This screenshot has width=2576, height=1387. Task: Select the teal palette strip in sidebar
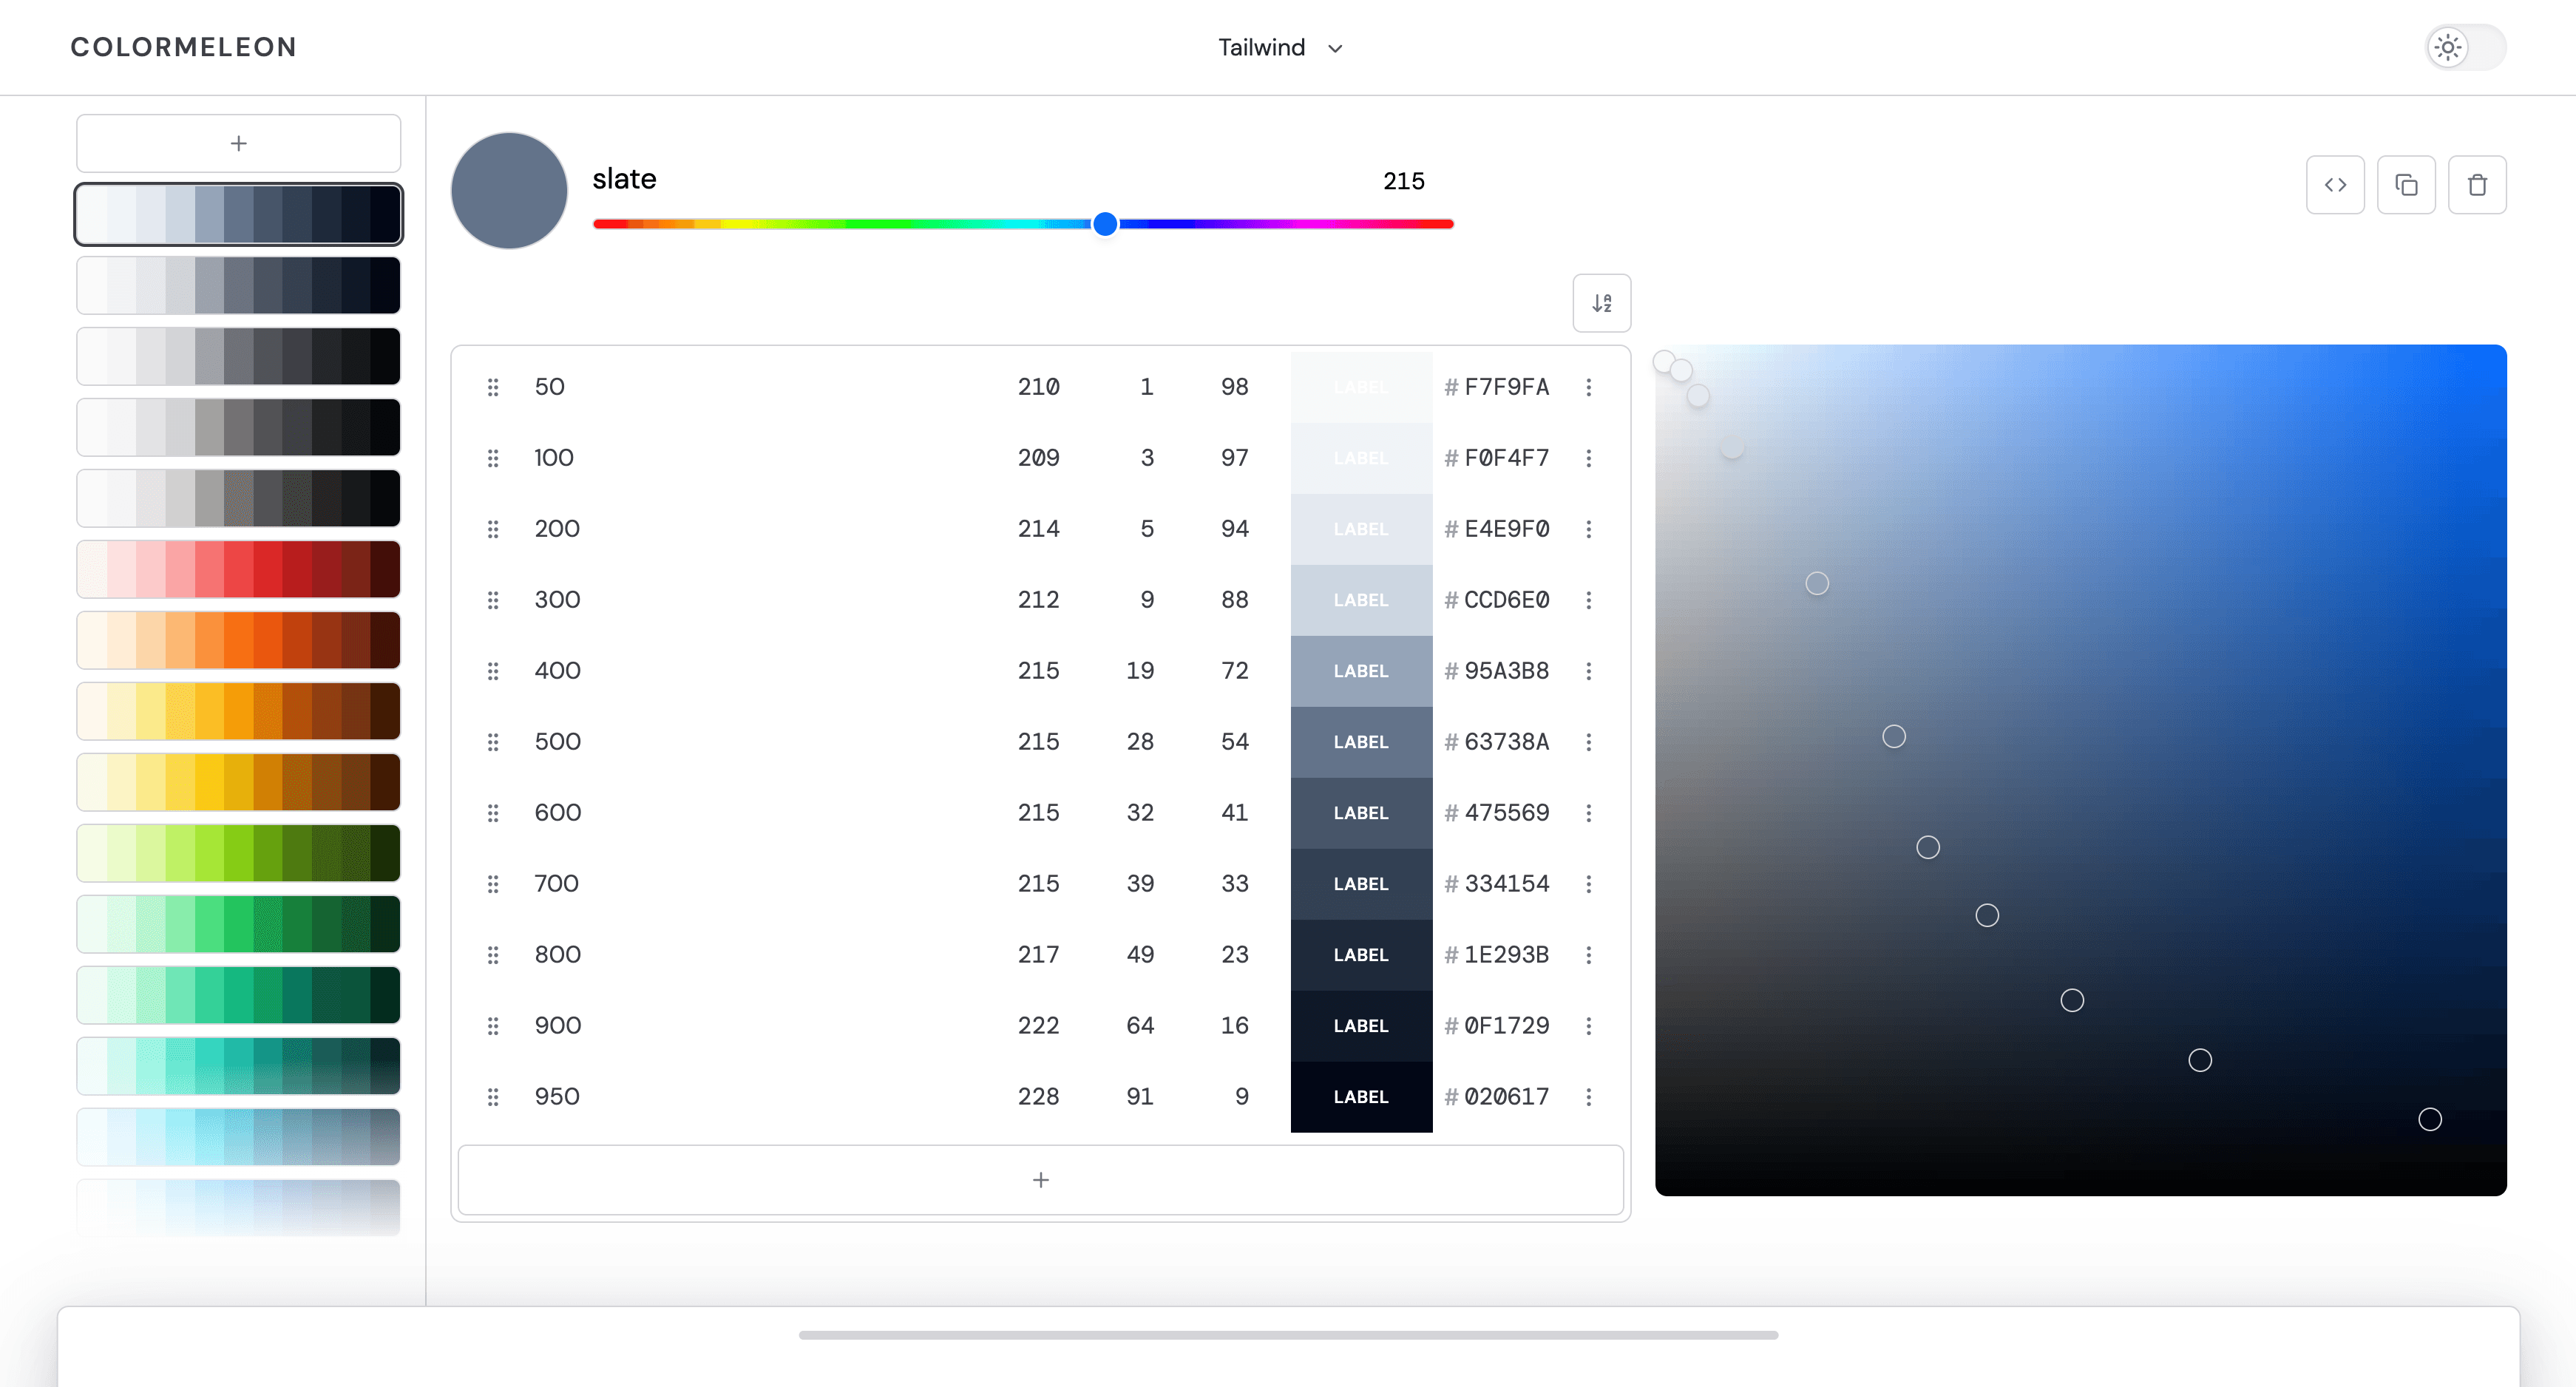click(x=239, y=1066)
